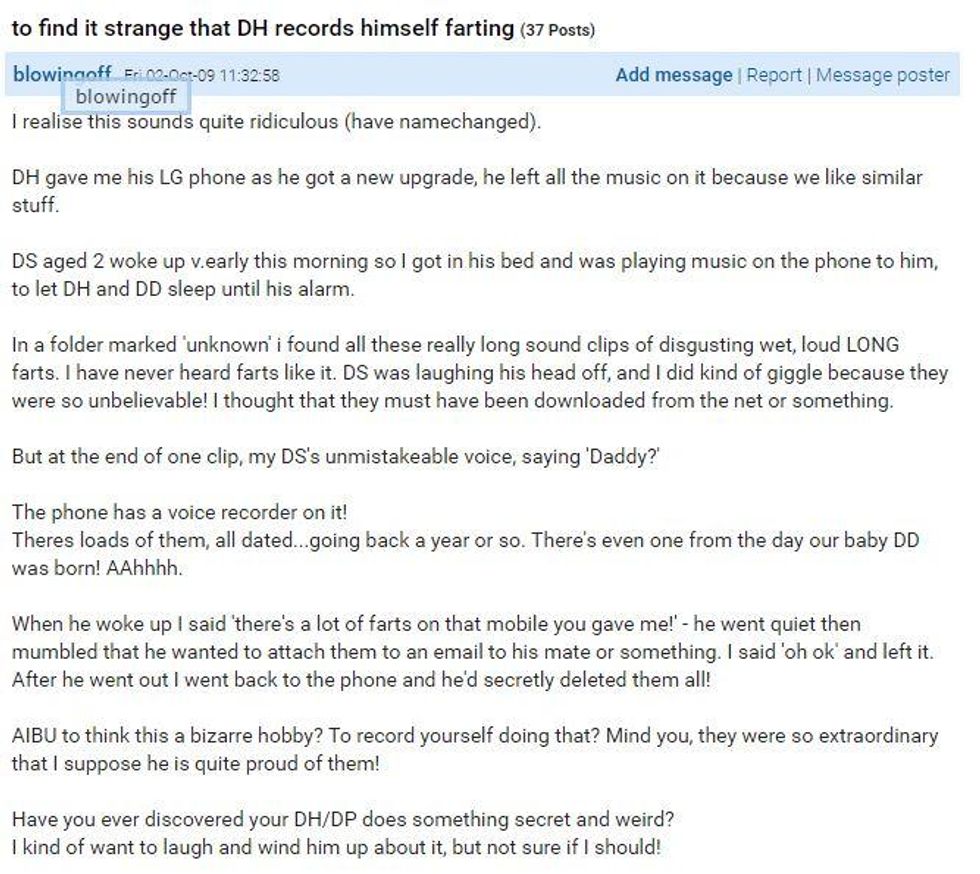Image resolution: width=980 pixels, height=874 pixels.
Task: Click 'The phone has a voice recorder' line
Action: [x=179, y=512]
